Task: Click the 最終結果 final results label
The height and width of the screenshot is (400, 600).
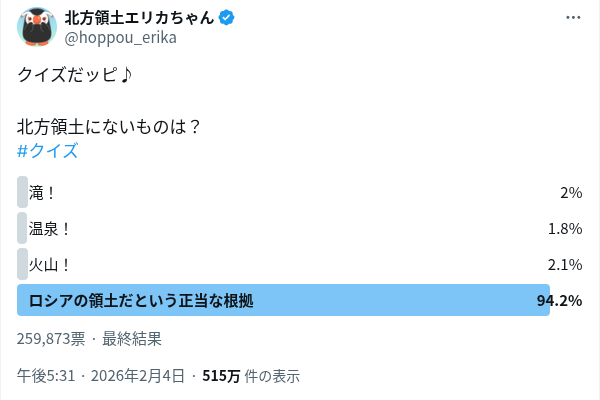Action: click(132, 339)
